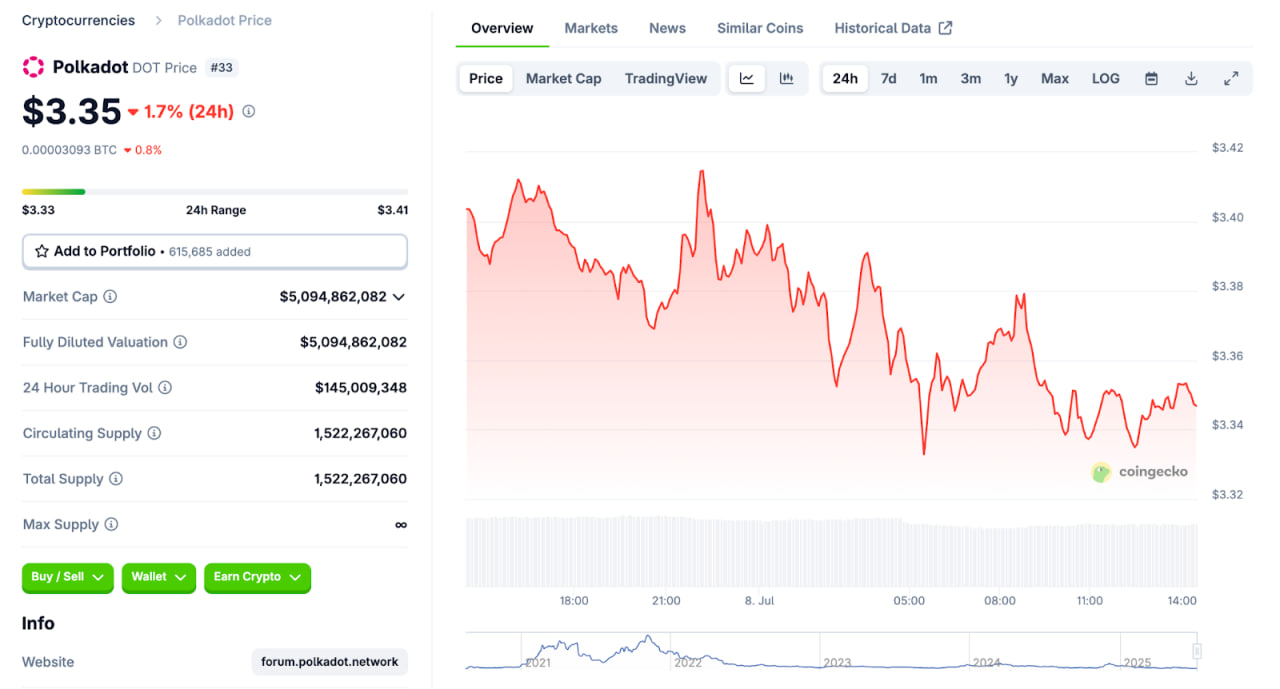Open the News tab
This screenshot has height=689, width=1280.
667,28
